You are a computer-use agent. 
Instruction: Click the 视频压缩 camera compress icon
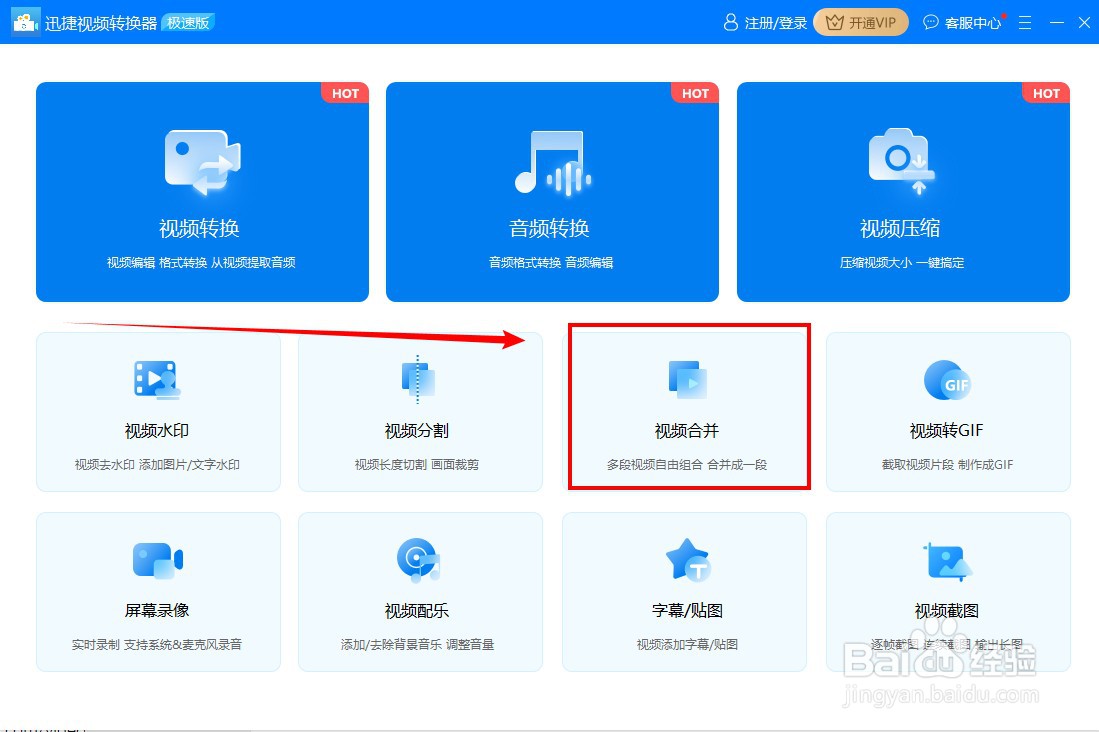pyautogui.click(x=901, y=161)
